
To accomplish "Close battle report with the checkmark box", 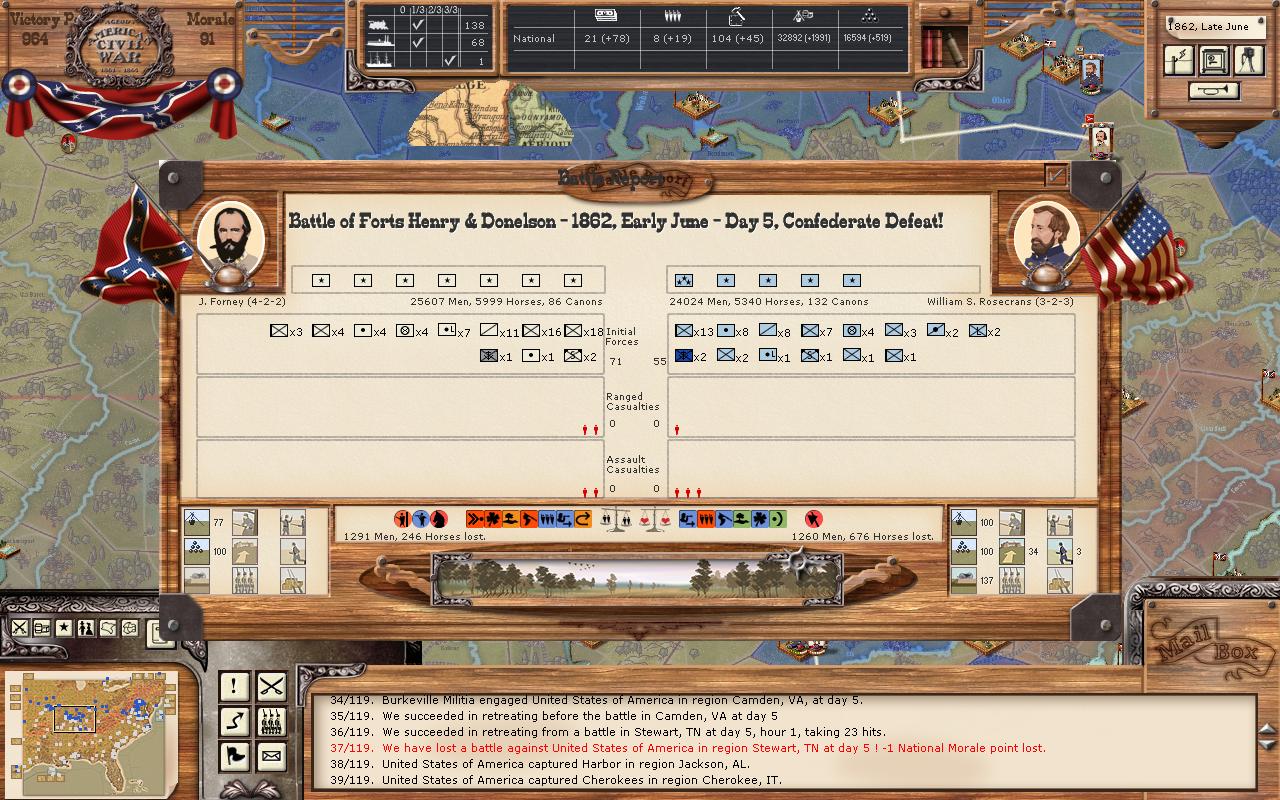I will coord(1055,175).
